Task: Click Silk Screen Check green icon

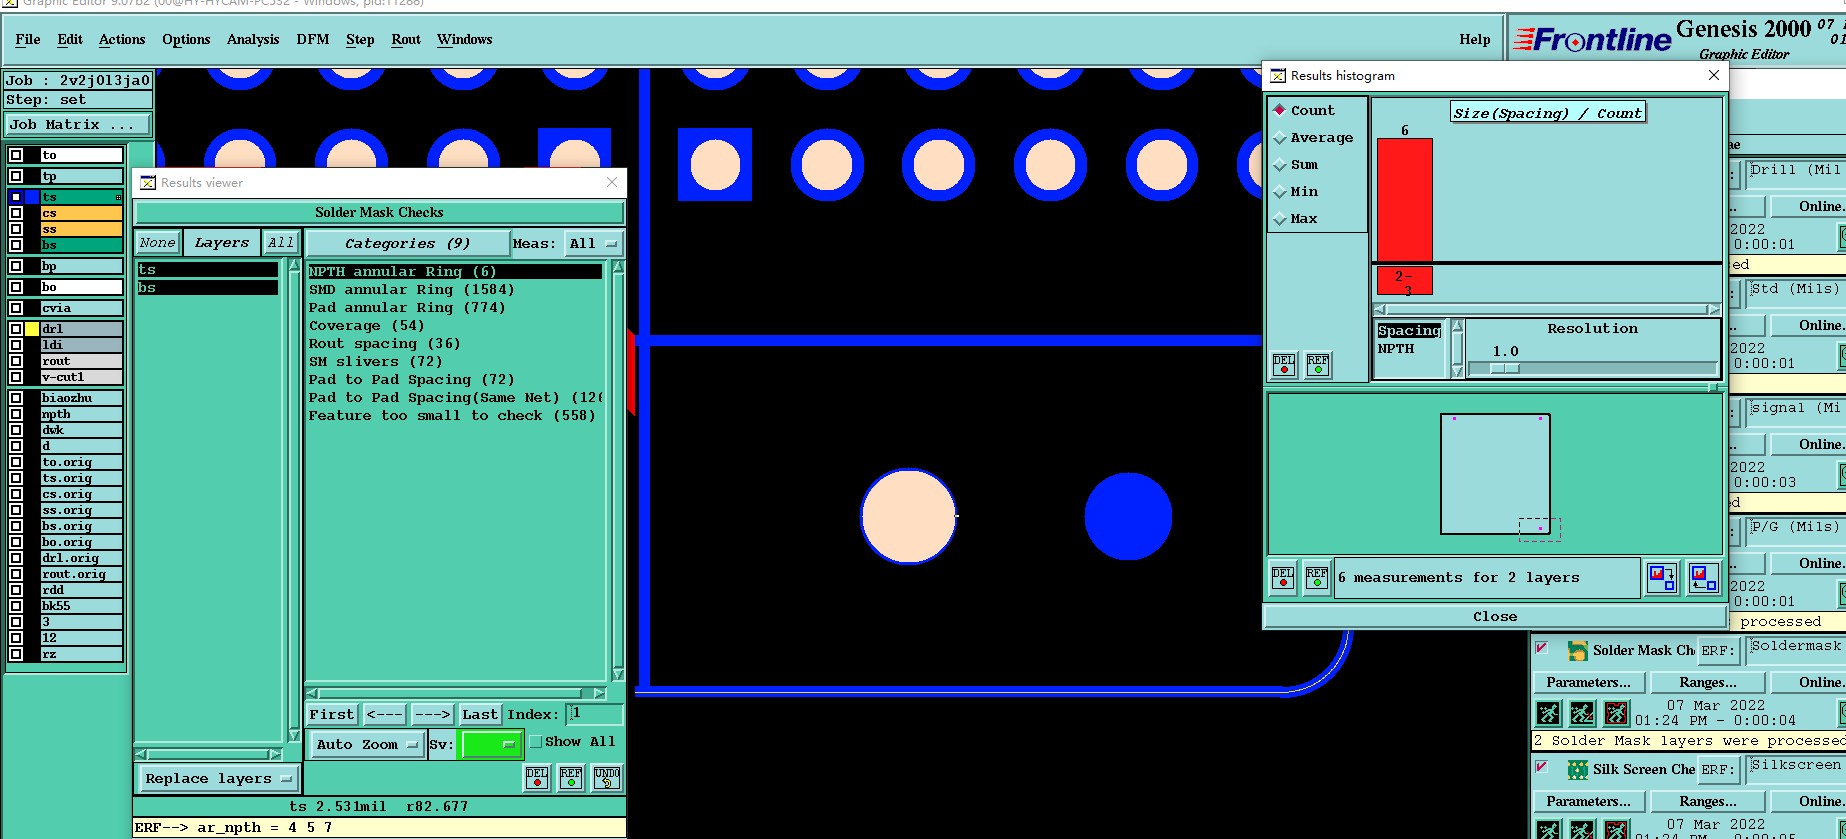Action: click(1577, 769)
